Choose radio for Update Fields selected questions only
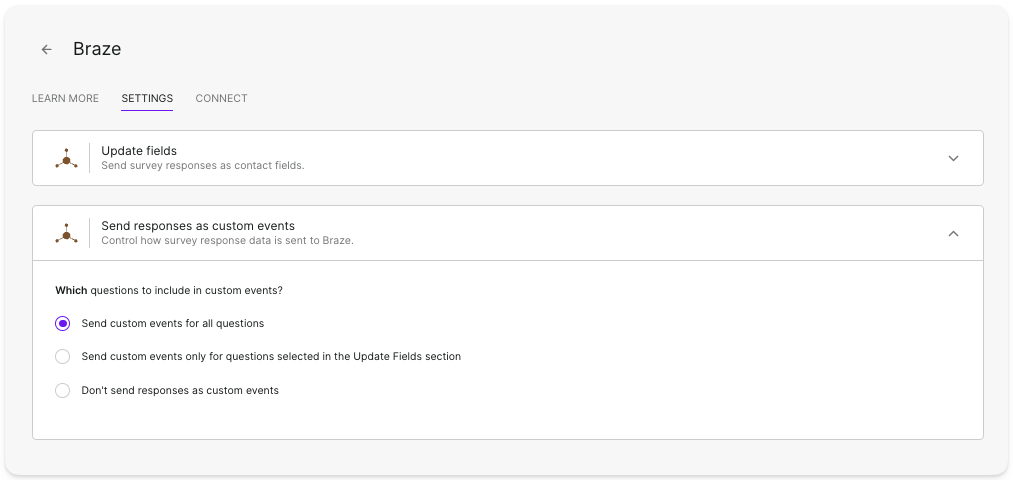 [63, 356]
